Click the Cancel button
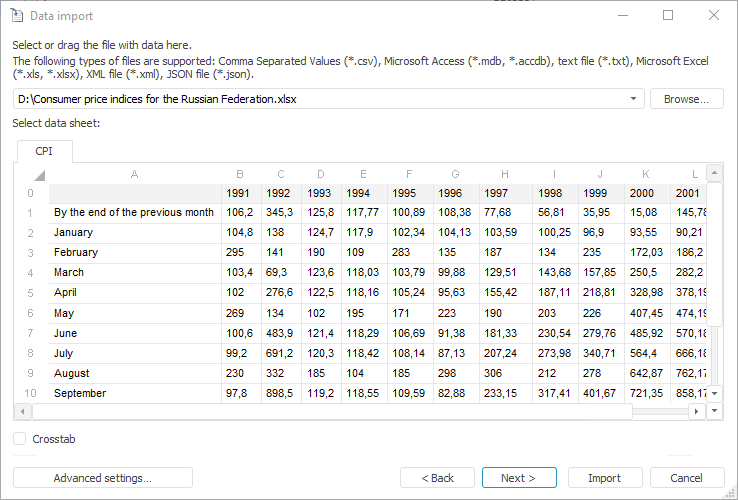The height and width of the screenshot is (500, 738). point(686,478)
